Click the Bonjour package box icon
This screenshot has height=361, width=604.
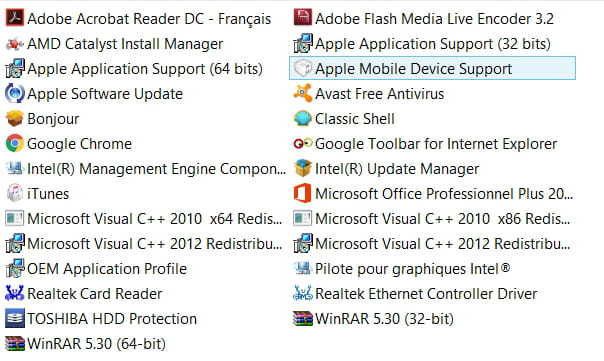tap(15, 118)
